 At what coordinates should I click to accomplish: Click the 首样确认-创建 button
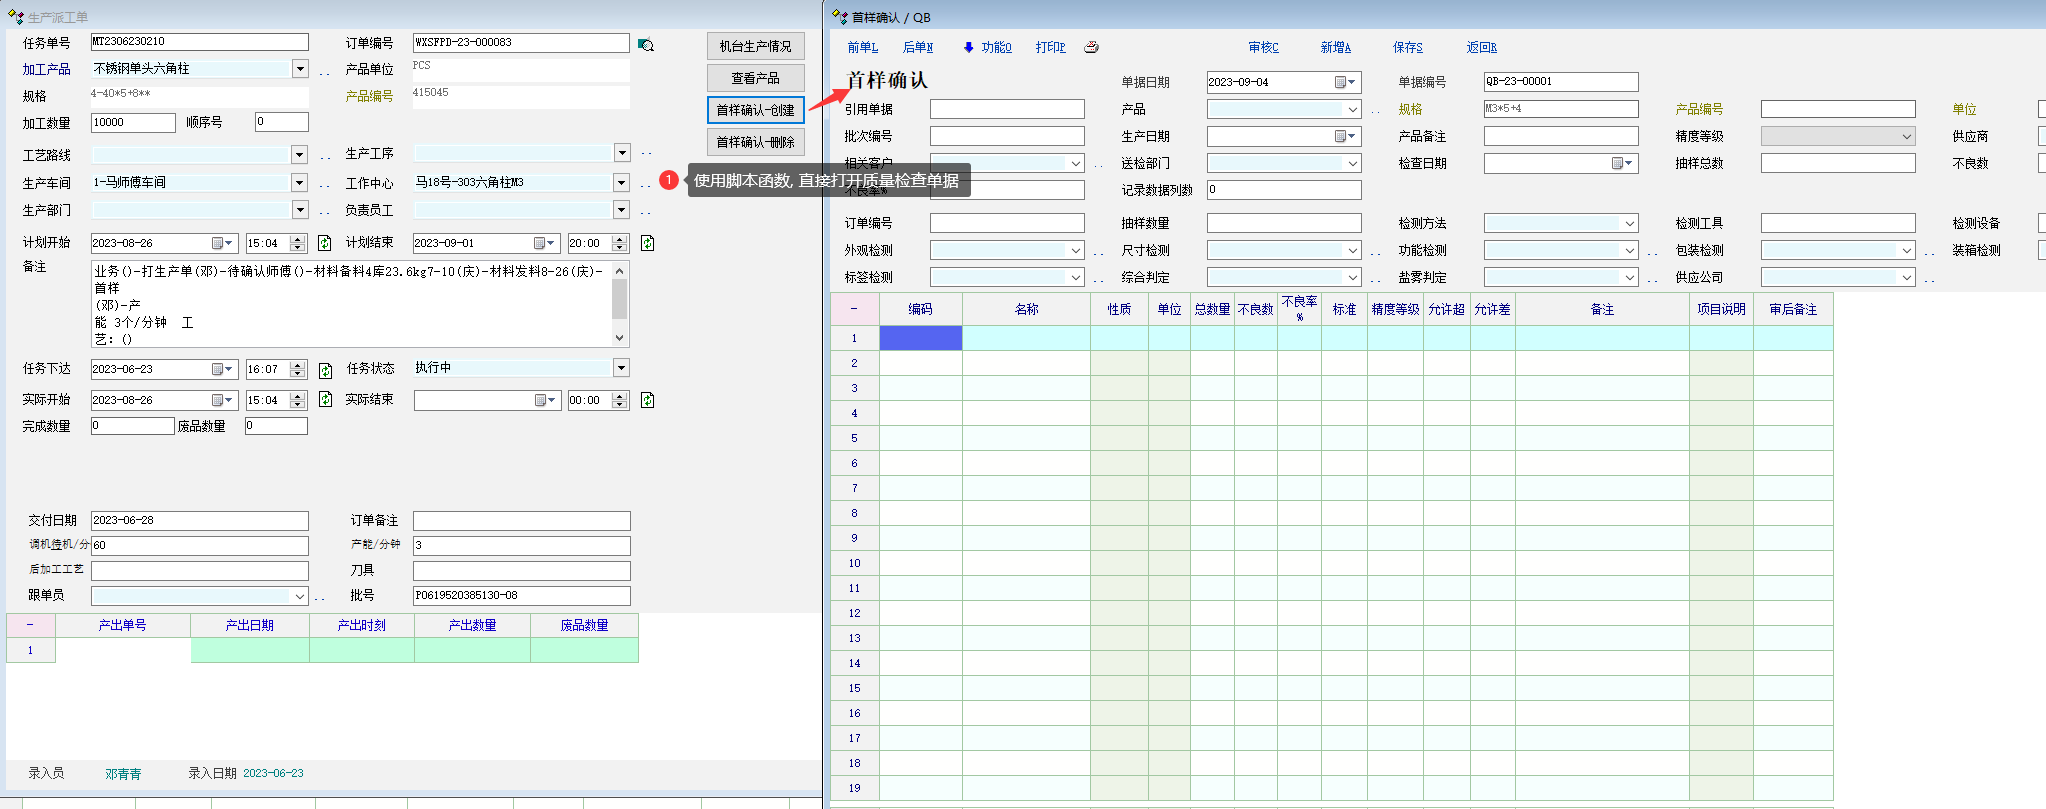(755, 110)
